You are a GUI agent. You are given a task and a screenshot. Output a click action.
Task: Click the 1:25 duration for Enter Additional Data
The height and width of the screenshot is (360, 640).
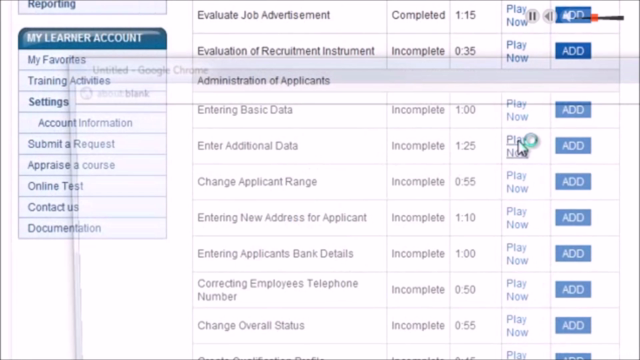click(x=465, y=146)
